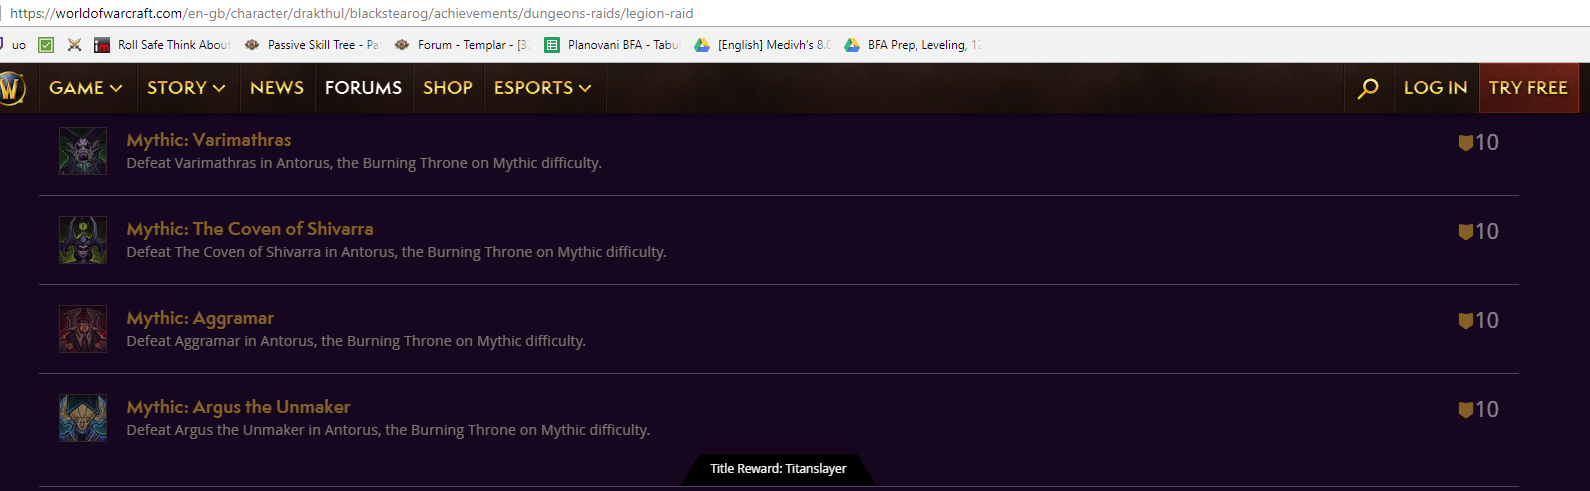The width and height of the screenshot is (1590, 491).
Task: Click the TRY FREE button
Action: pos(1528,88)
